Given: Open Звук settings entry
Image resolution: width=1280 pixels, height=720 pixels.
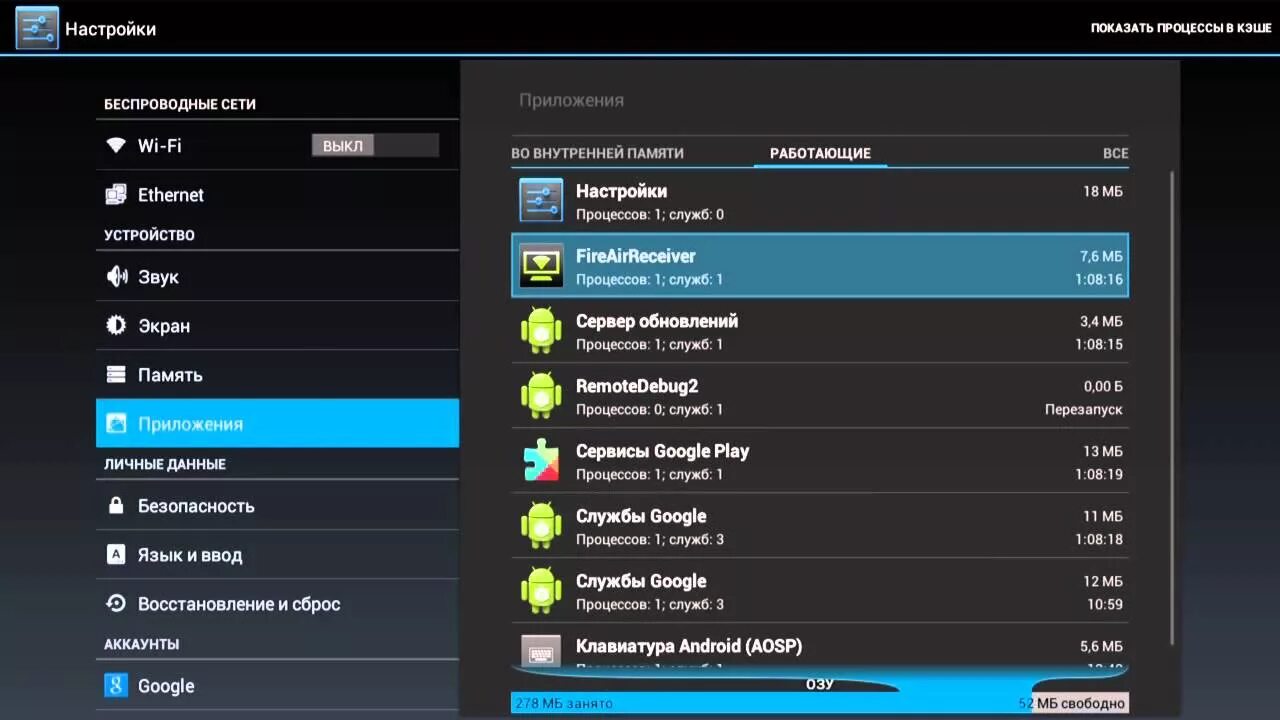Looking at the screenshot, I should [277, 277].
